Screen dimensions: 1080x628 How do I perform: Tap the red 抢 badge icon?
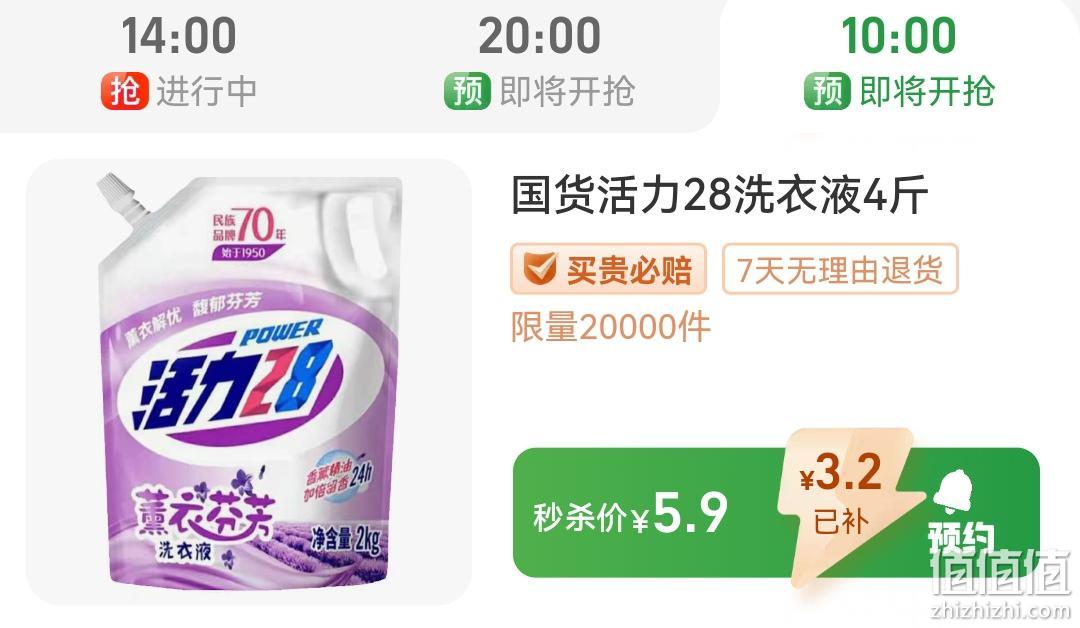pyautogui.click(x=125, y=91)
